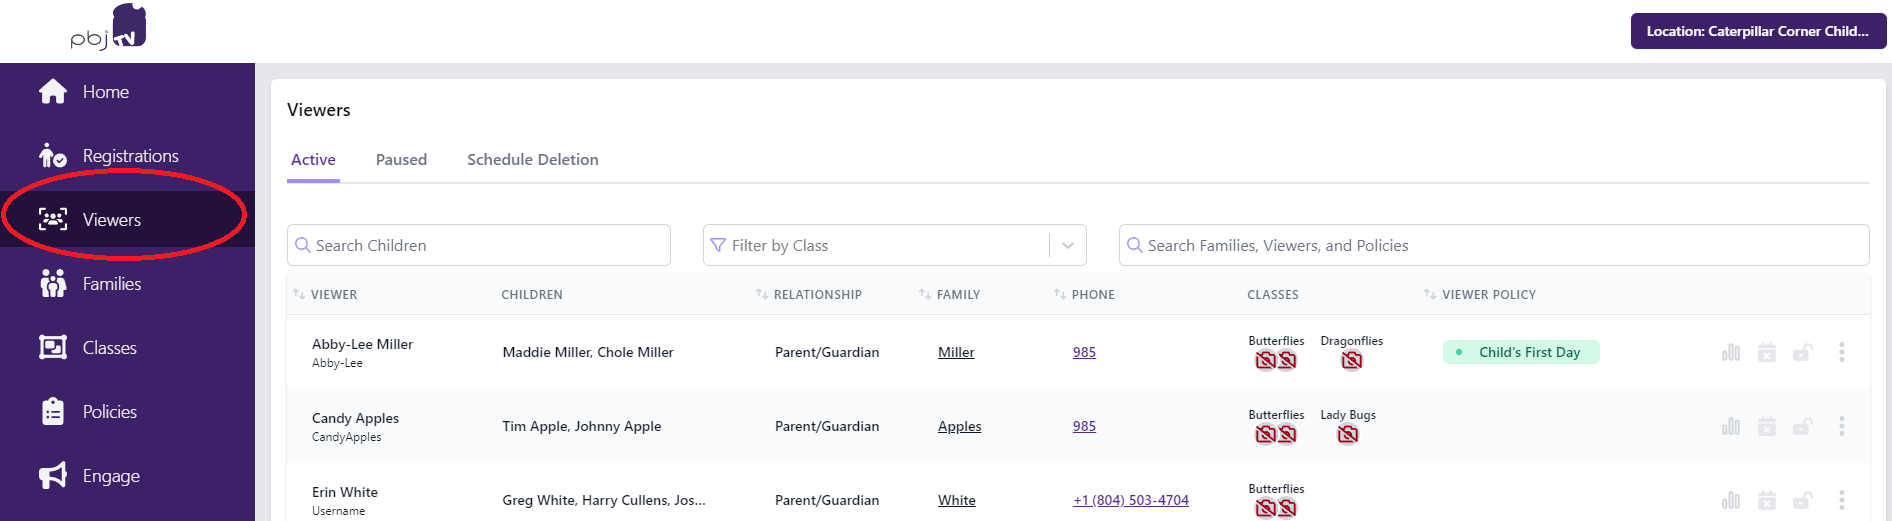The width and height of the screenshot is (1892, 521).
Task: Click calendar cancel icon for Abby-Lee Miller
Action: click(1767, 352)
